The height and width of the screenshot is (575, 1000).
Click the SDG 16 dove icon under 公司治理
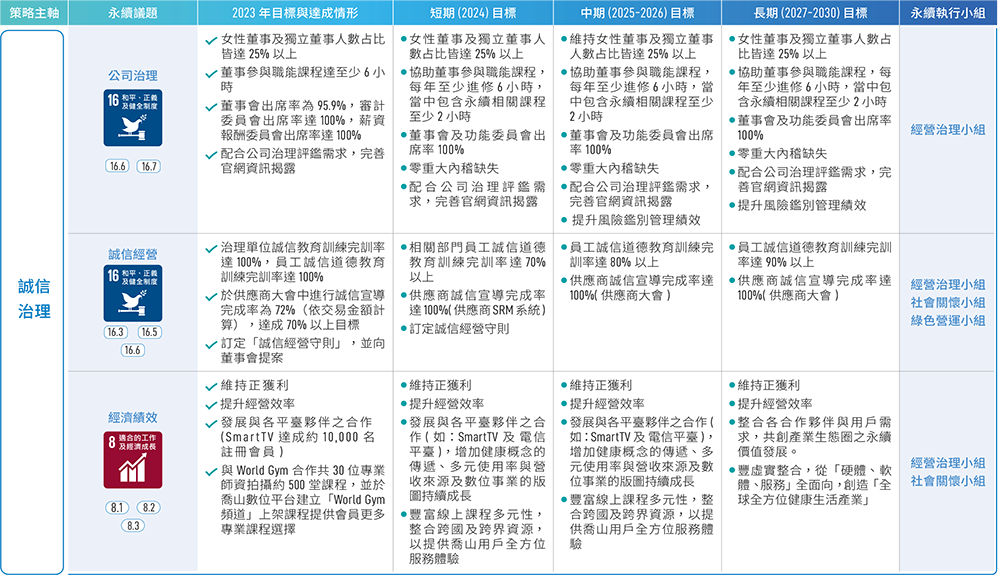132,118
